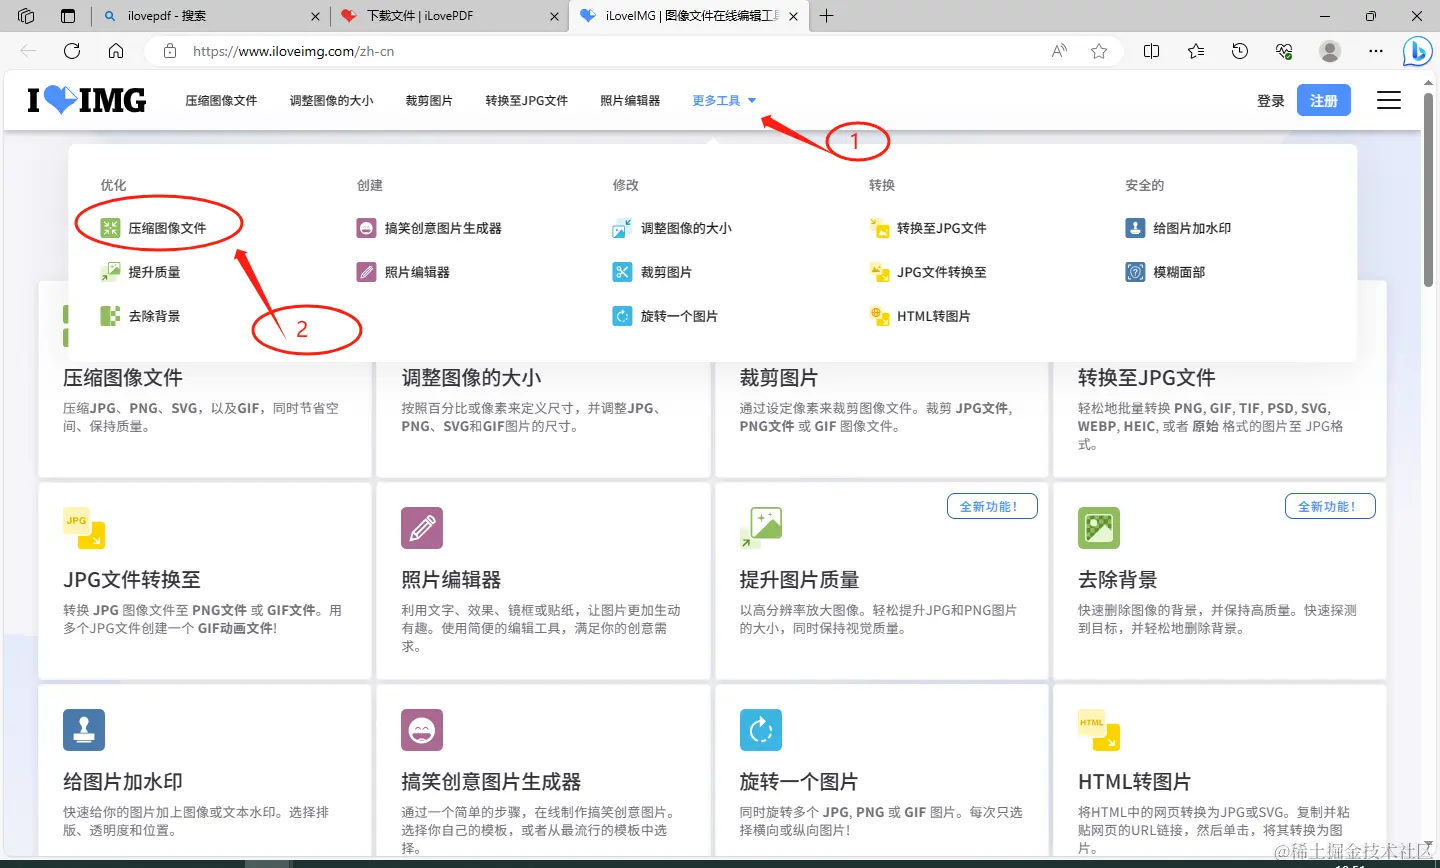Click the 提升质量 upscale icon

click(x=111, y=271)
